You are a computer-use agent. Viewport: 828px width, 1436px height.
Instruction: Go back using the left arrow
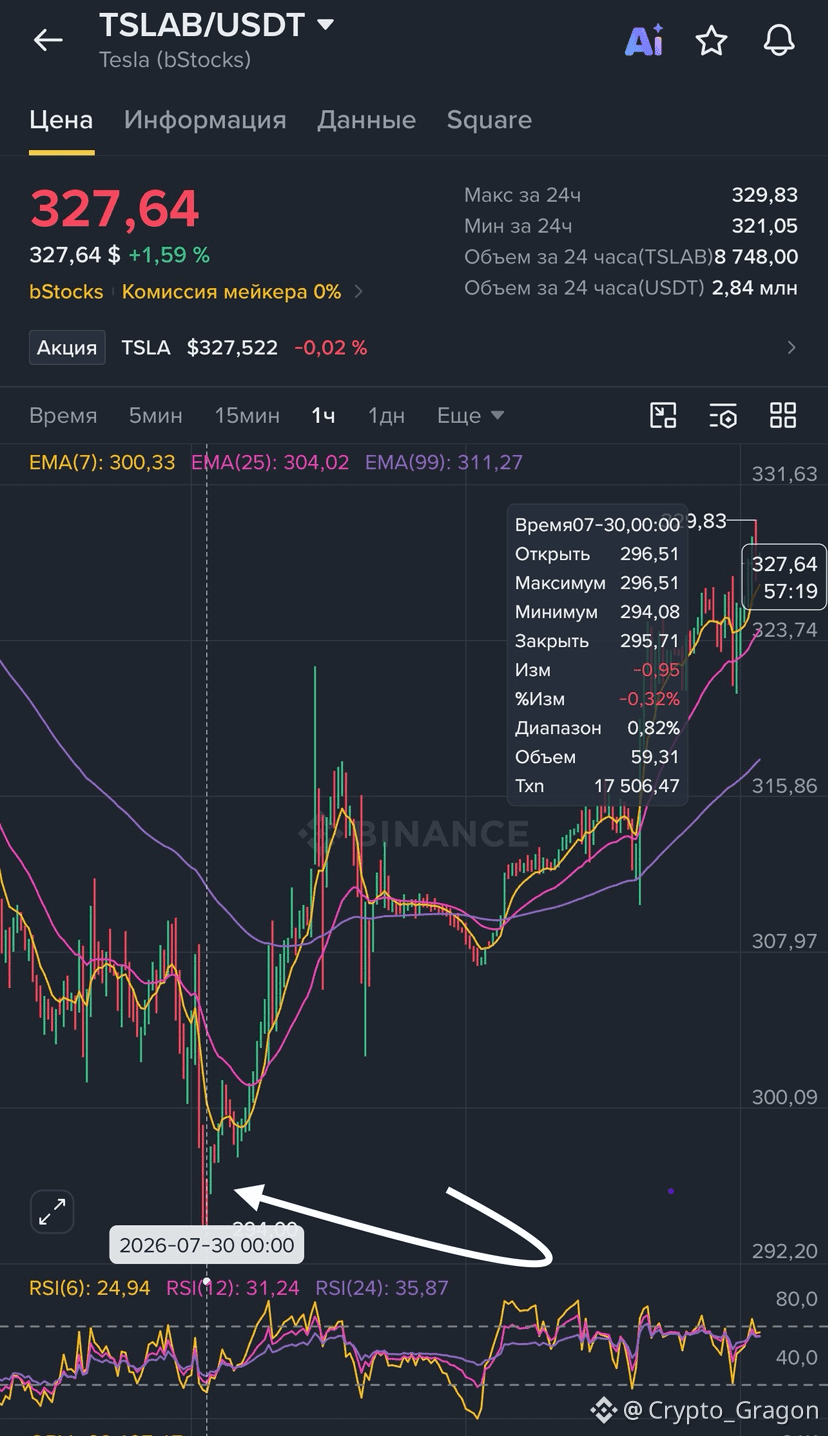48,40
